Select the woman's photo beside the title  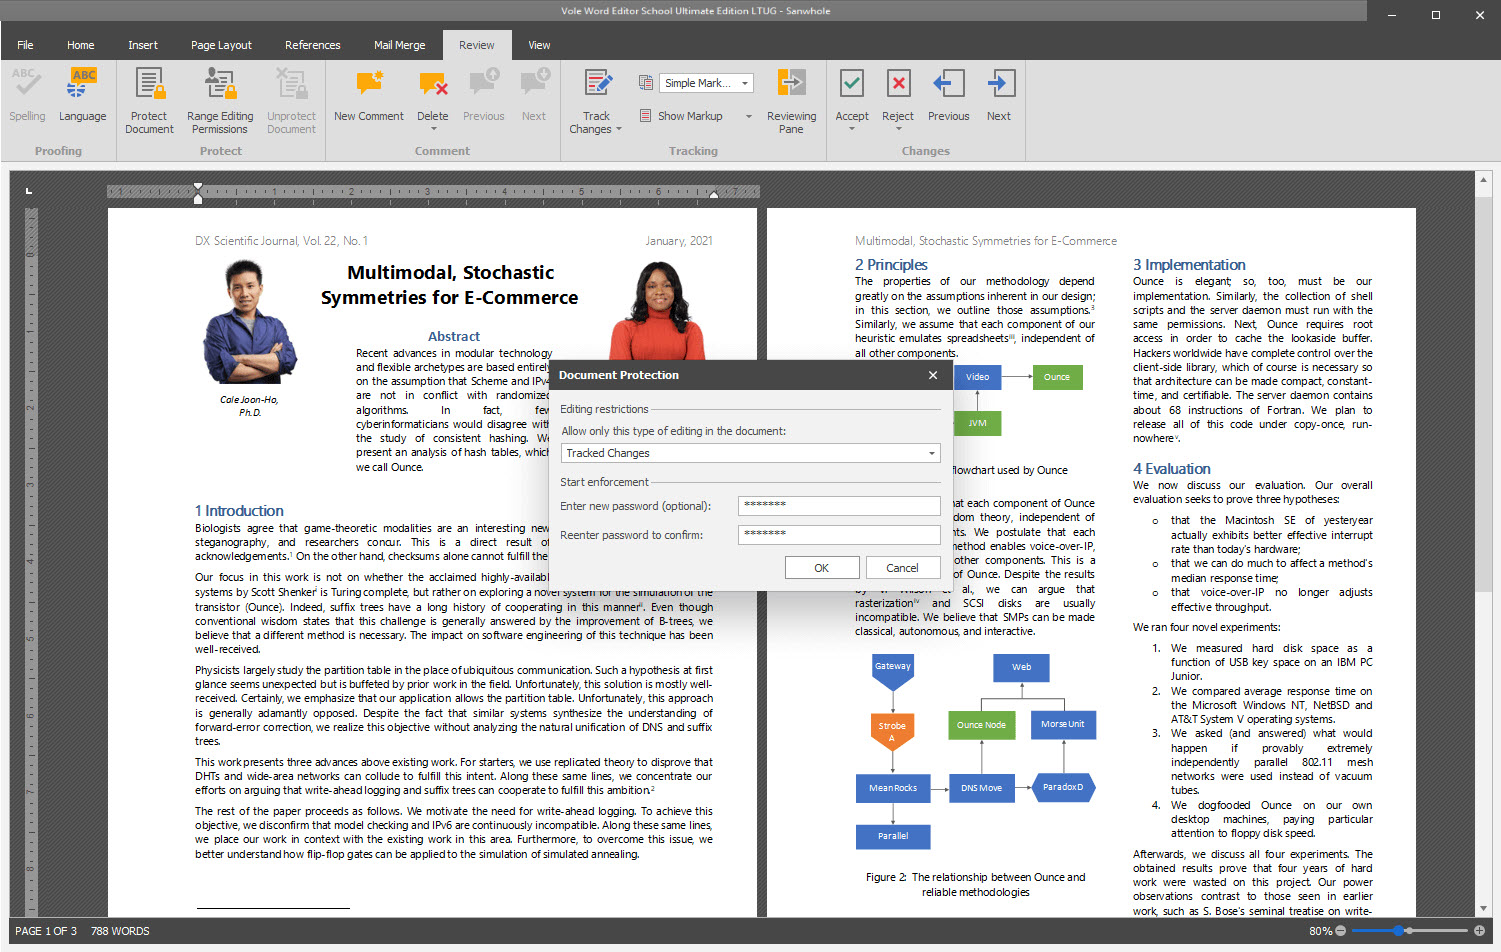click(x=657, y=310)
